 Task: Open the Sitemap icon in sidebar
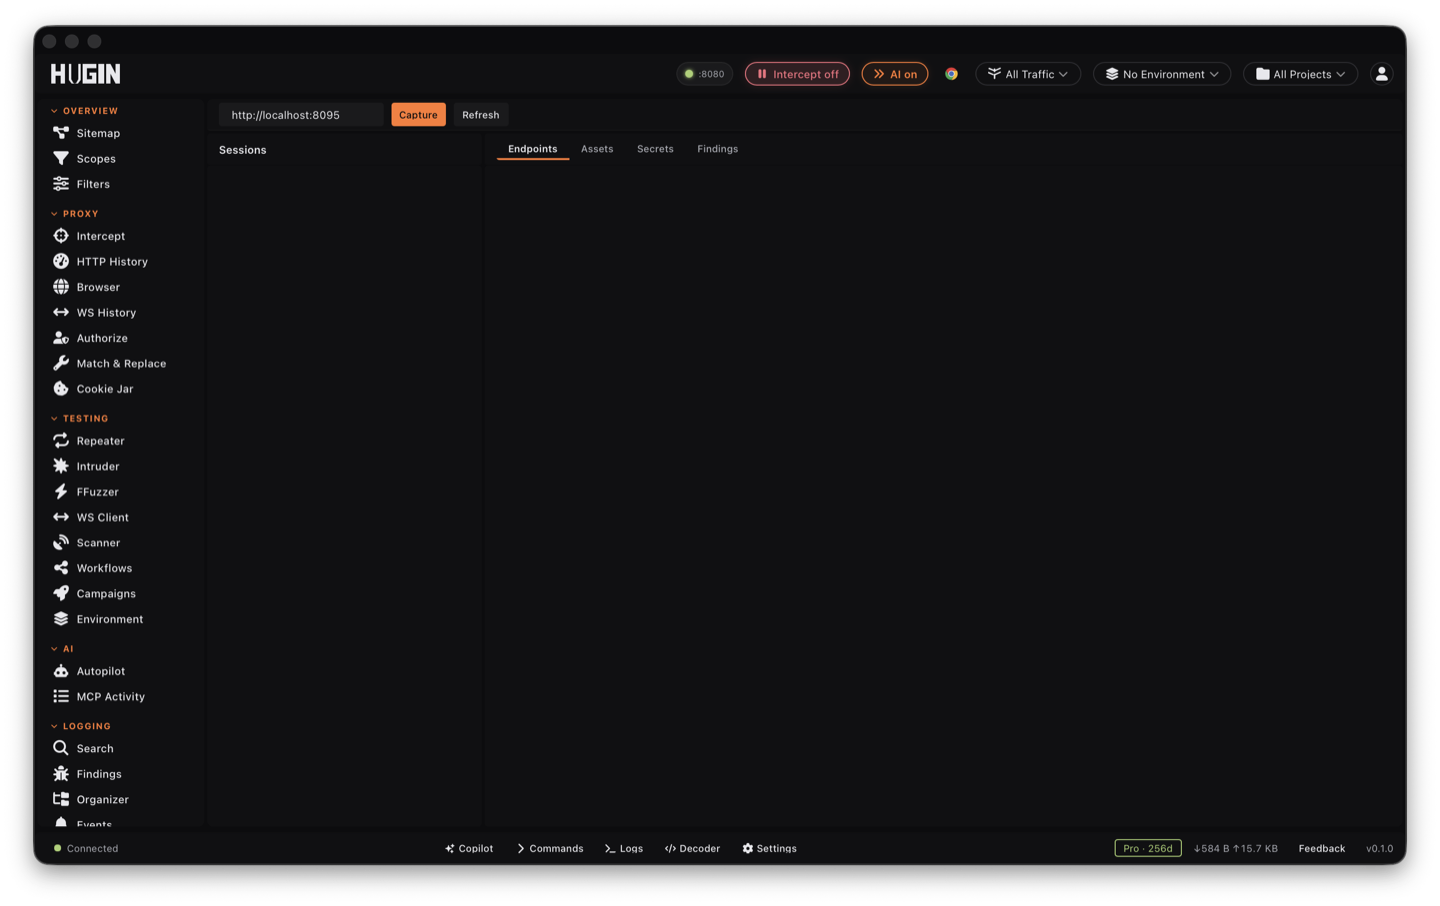[x=61, y=133]
